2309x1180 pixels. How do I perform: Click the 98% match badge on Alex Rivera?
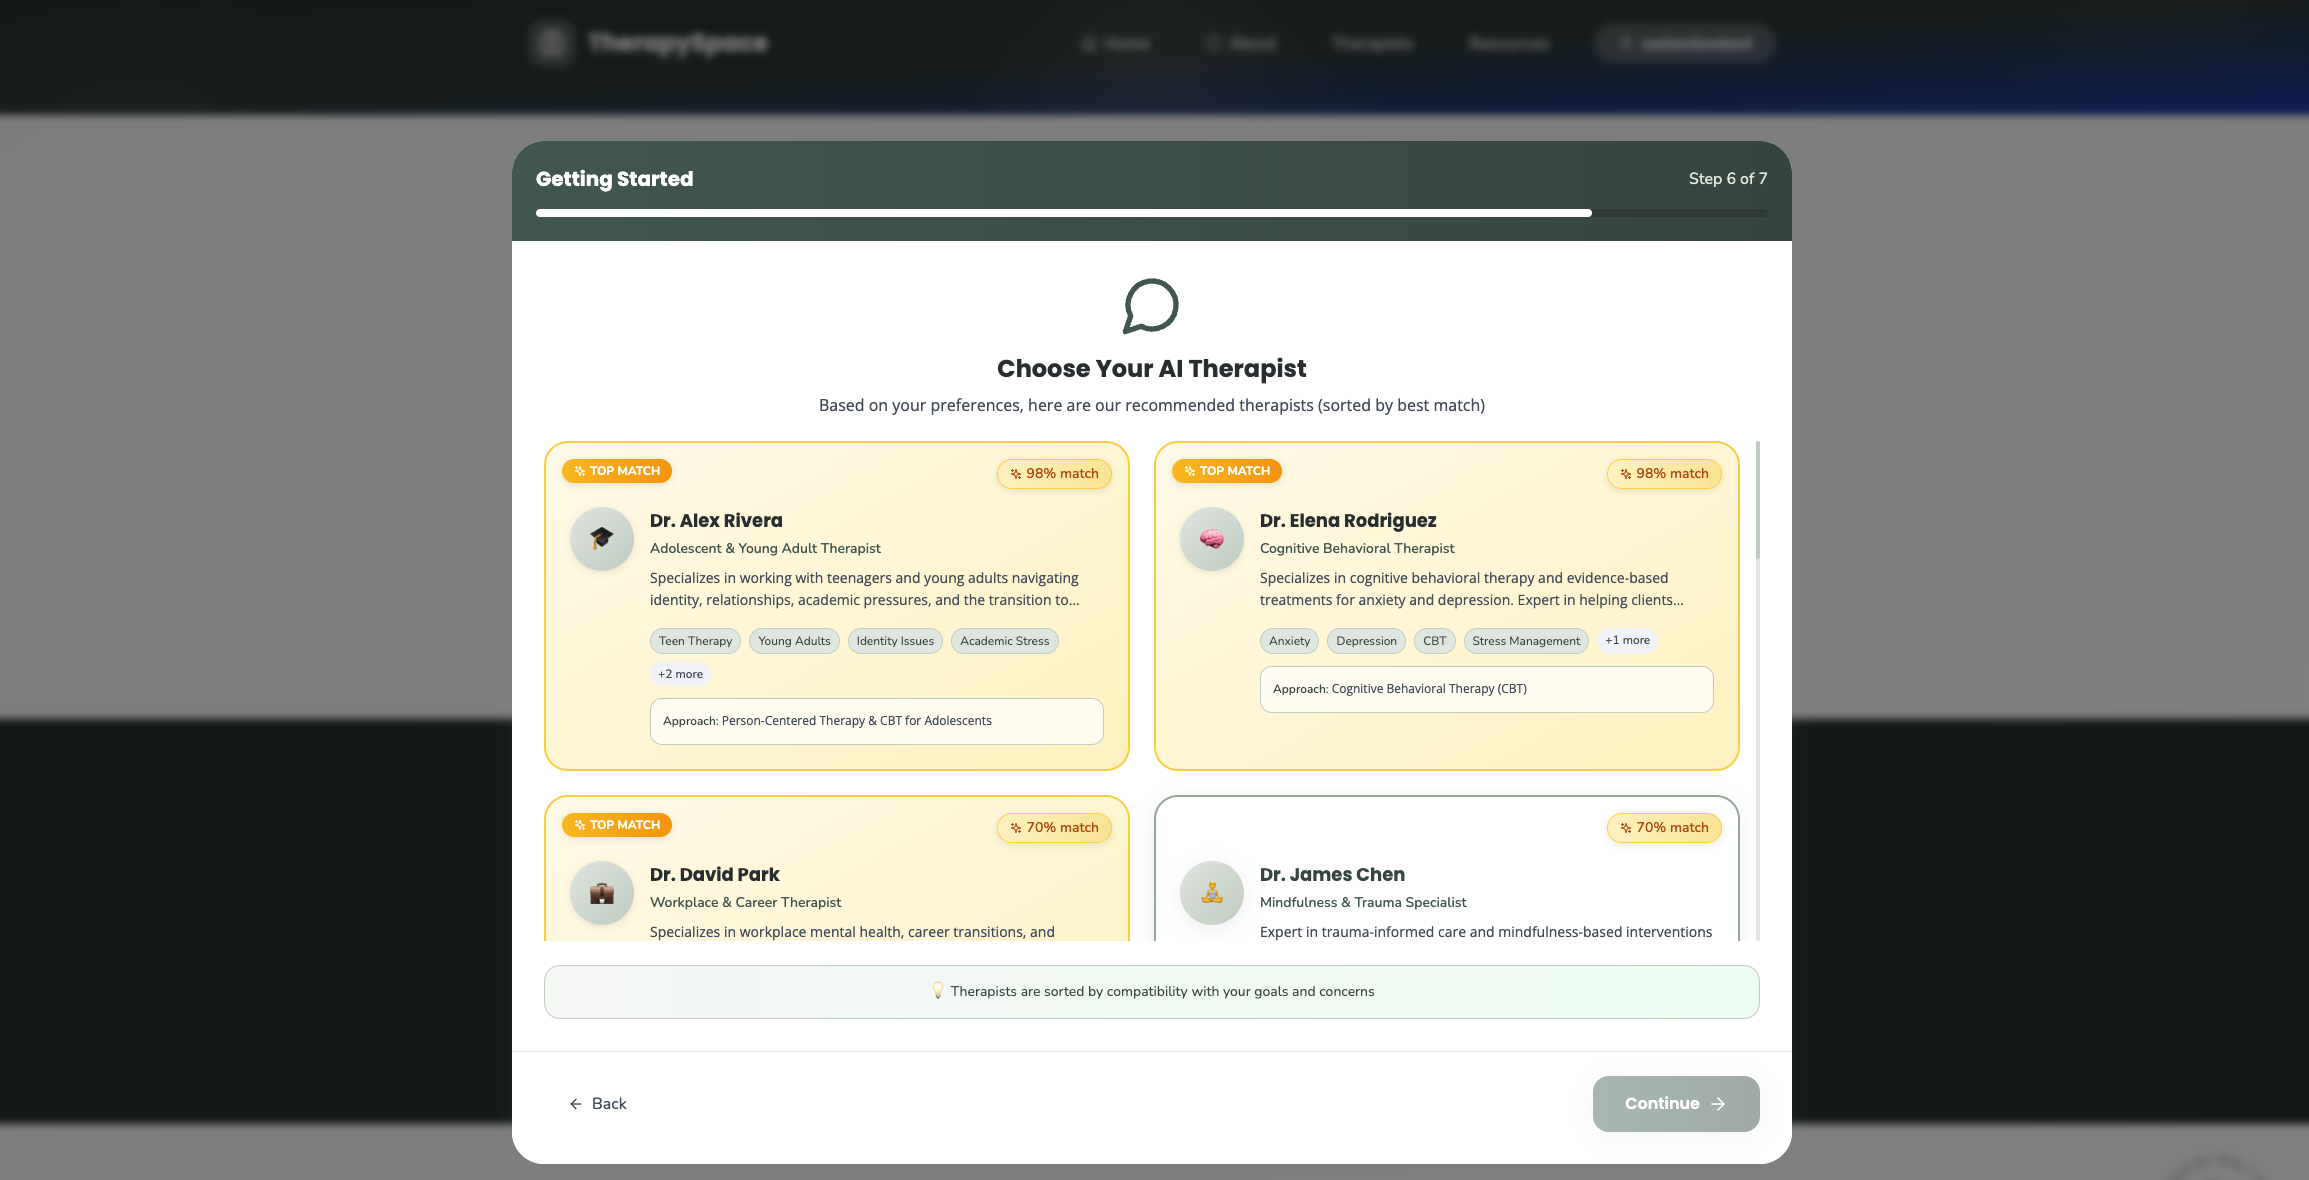click(1054, 474)
